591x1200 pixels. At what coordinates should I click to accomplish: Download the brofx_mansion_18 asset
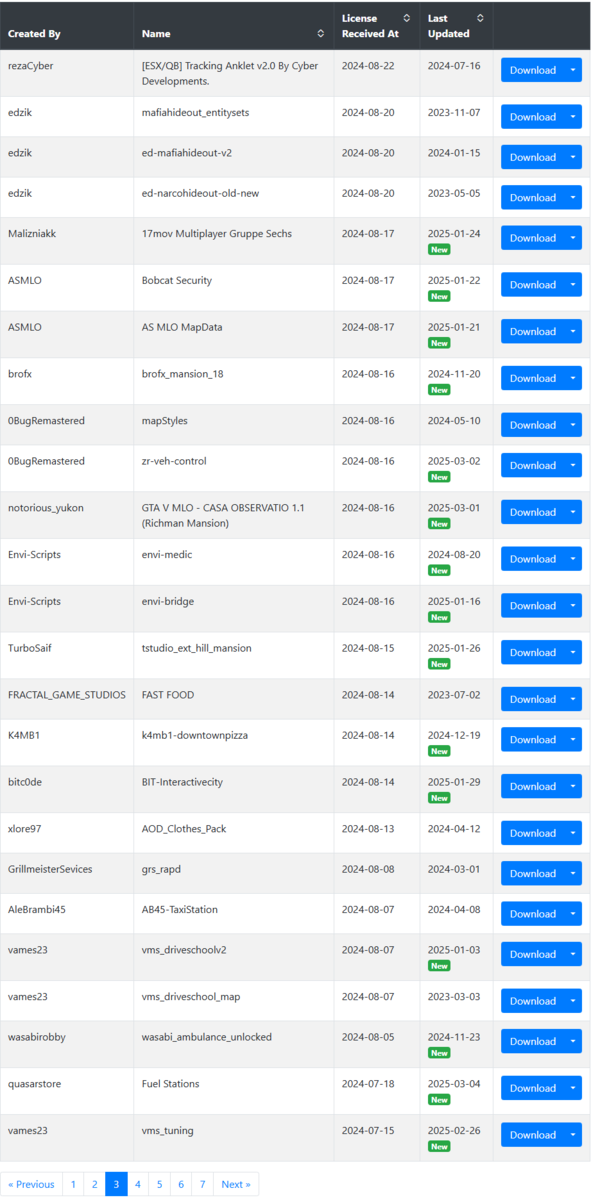(x=532, y=378)
